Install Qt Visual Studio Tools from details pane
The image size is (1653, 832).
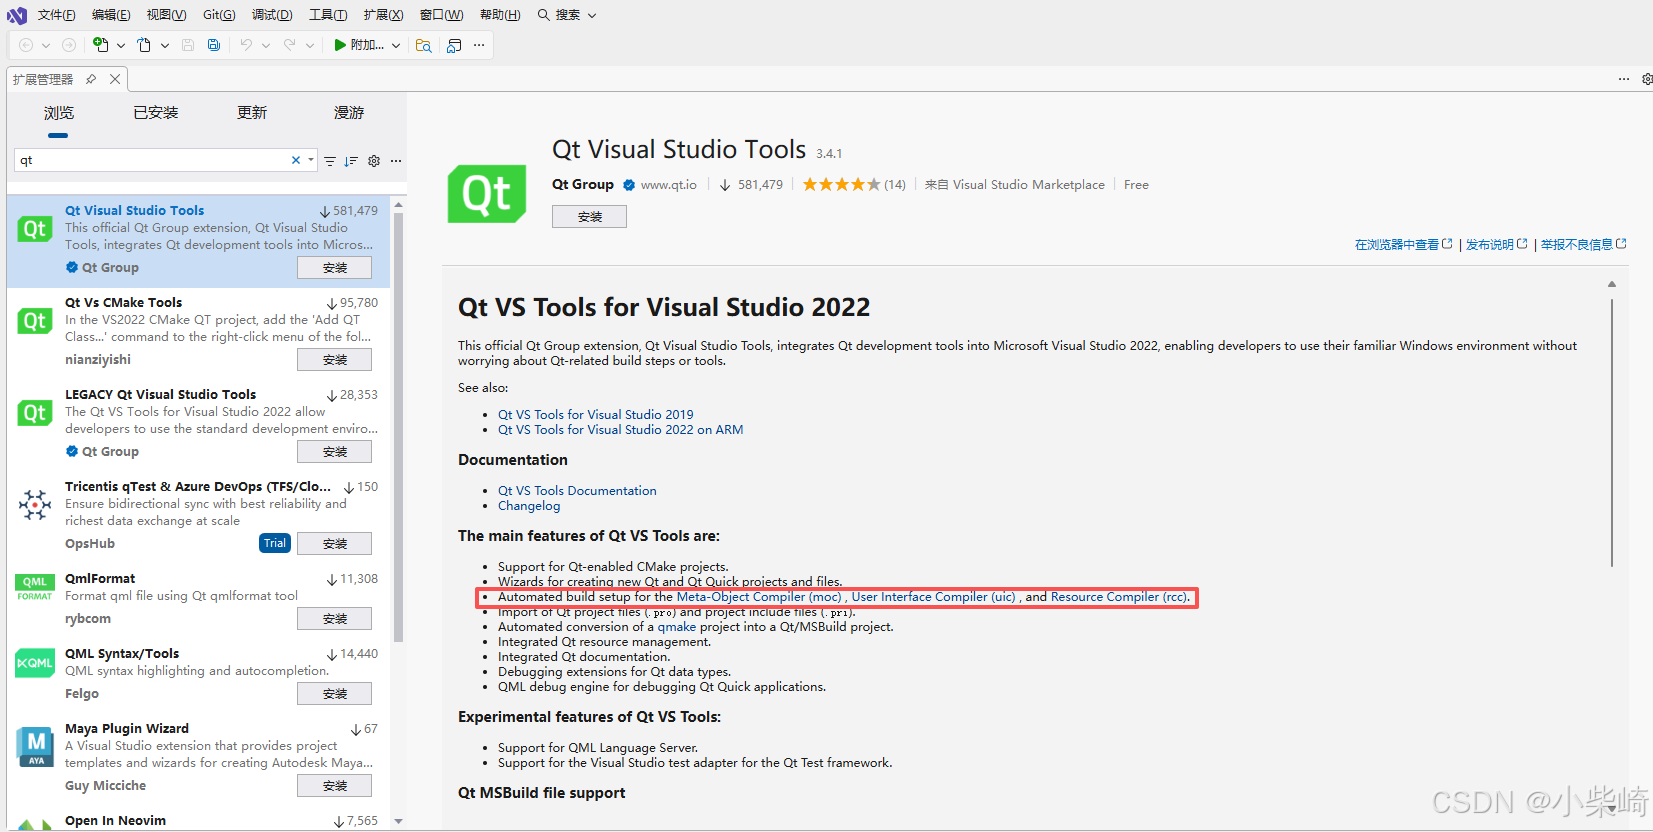pos(589,217)
